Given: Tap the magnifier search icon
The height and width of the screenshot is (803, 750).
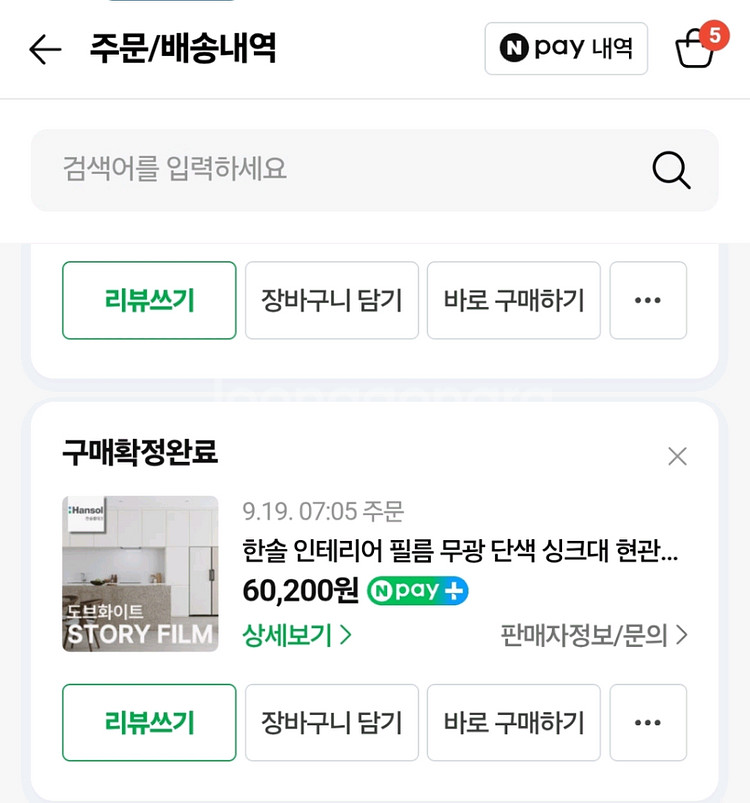Looking at the screenshot, I should 671,170.
